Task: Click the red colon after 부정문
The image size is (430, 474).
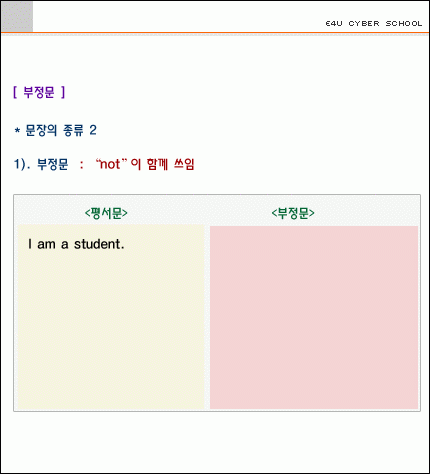Action: pos(82,165)
